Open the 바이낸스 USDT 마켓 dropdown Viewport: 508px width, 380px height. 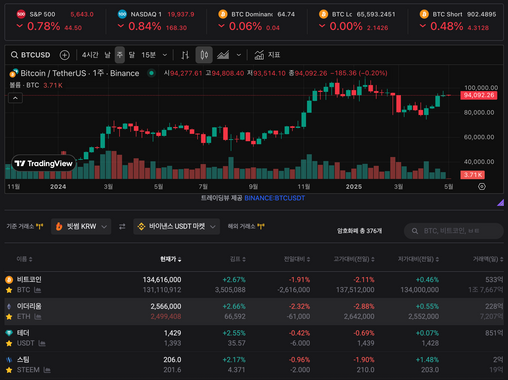176,227
